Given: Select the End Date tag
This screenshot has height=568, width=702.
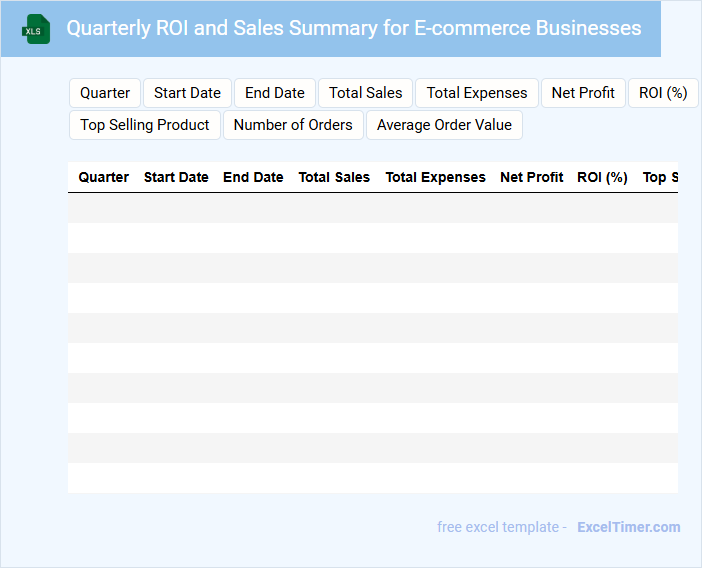Looking at the screenshot, I should point(275,93).
